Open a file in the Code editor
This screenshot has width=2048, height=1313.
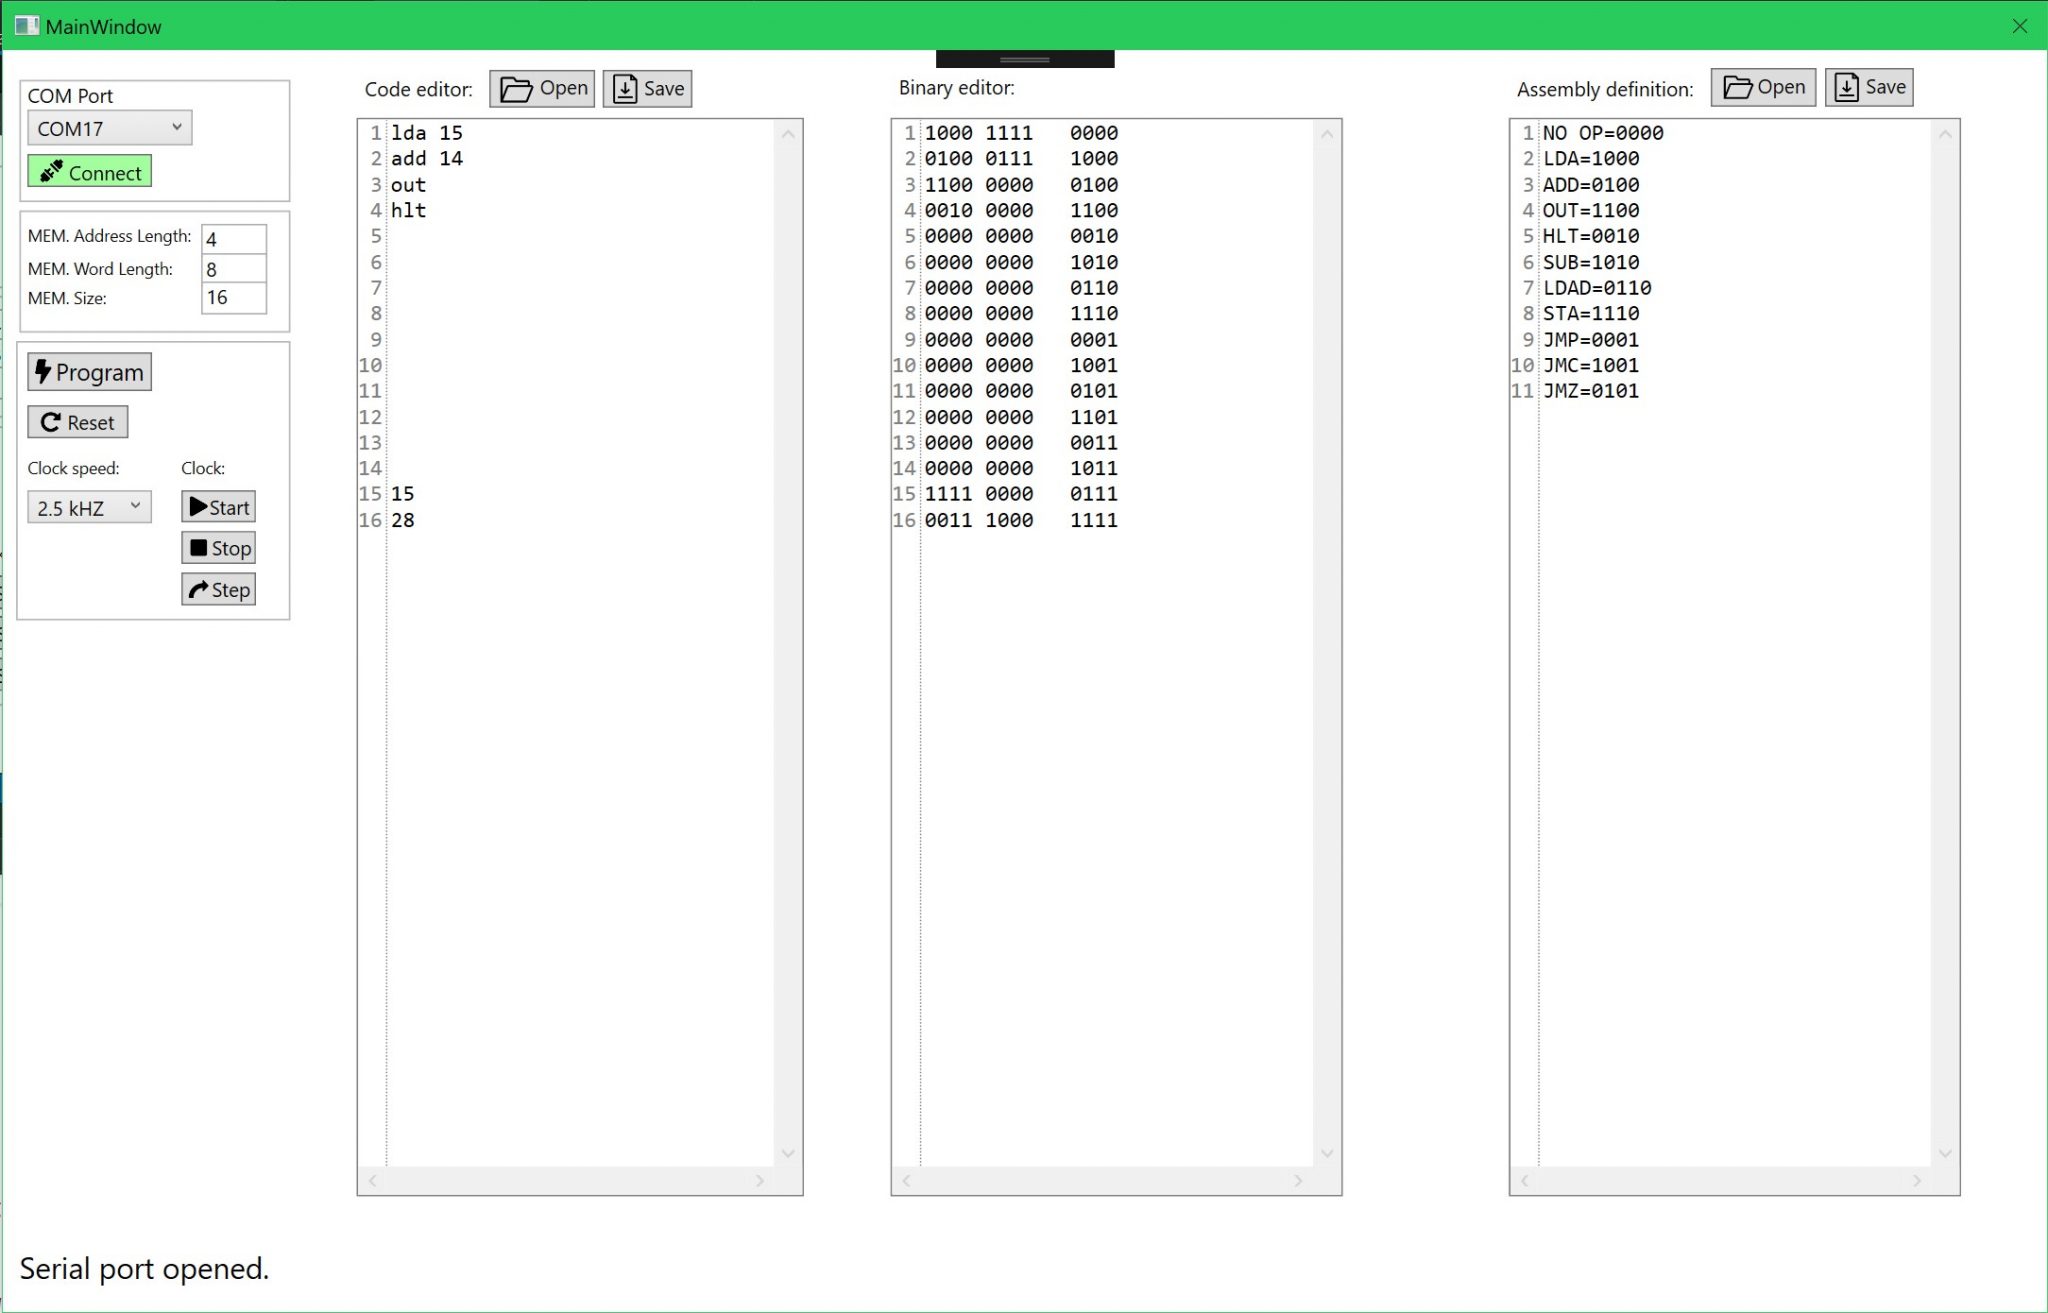pyautogui.click(x=541, y=88)
